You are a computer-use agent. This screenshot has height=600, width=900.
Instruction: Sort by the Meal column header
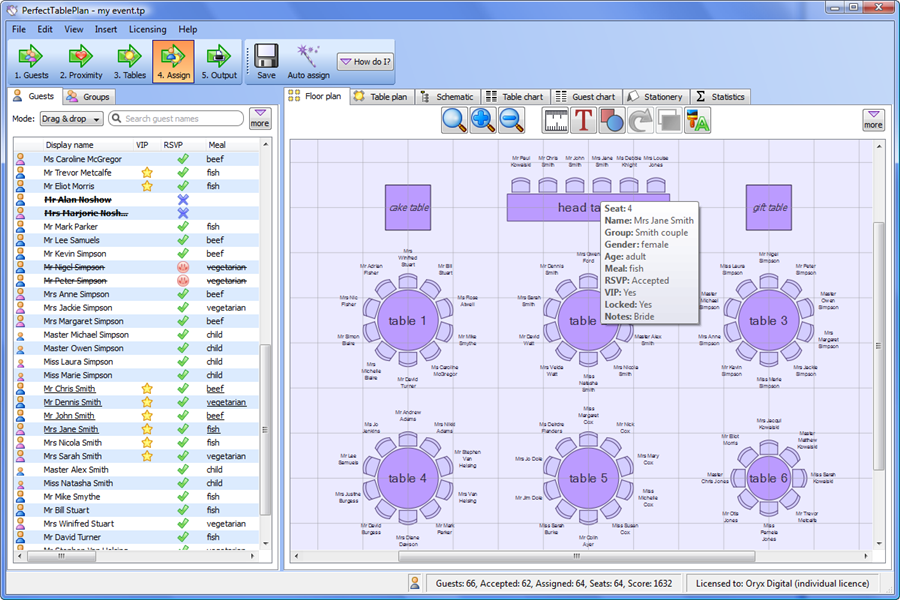coord(217,145)
